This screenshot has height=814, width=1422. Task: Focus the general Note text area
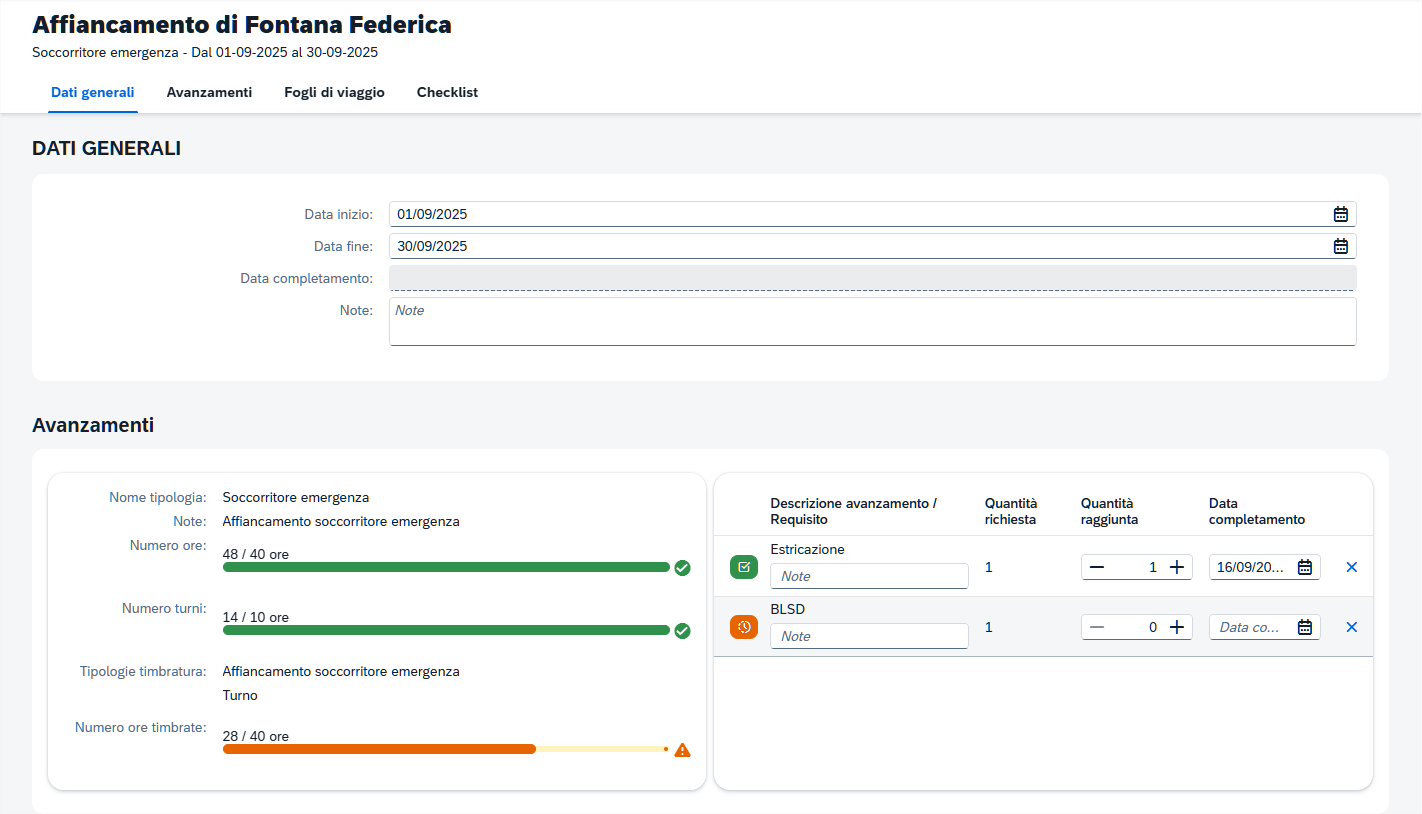pos(871,322)
